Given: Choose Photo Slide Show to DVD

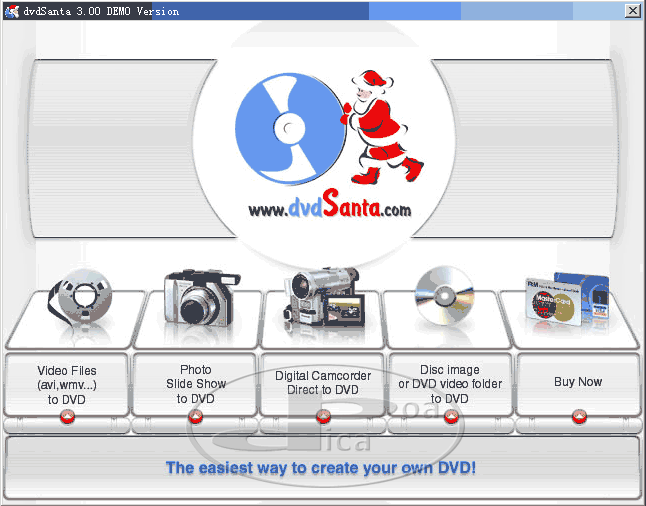Looking at the screenshot, I should pyautogui.click(x=196, y=384).
